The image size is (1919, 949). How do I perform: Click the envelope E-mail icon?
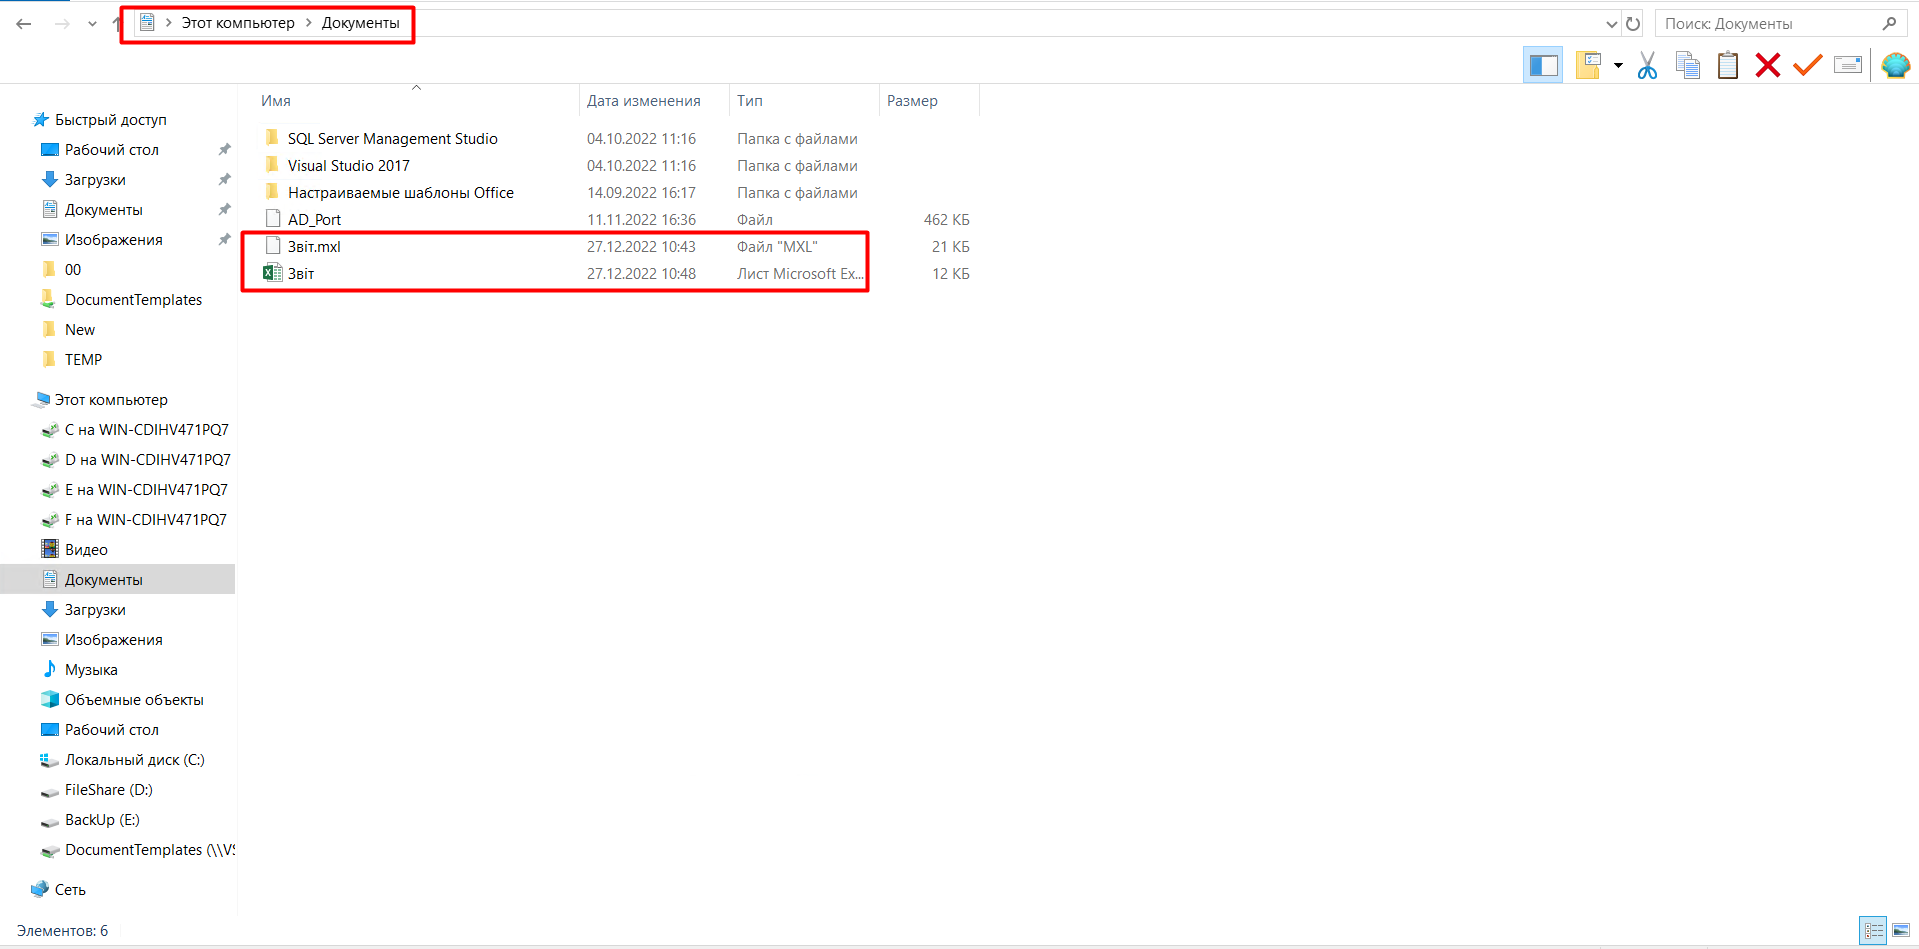pyautogui.click(x=1847, y=66)
